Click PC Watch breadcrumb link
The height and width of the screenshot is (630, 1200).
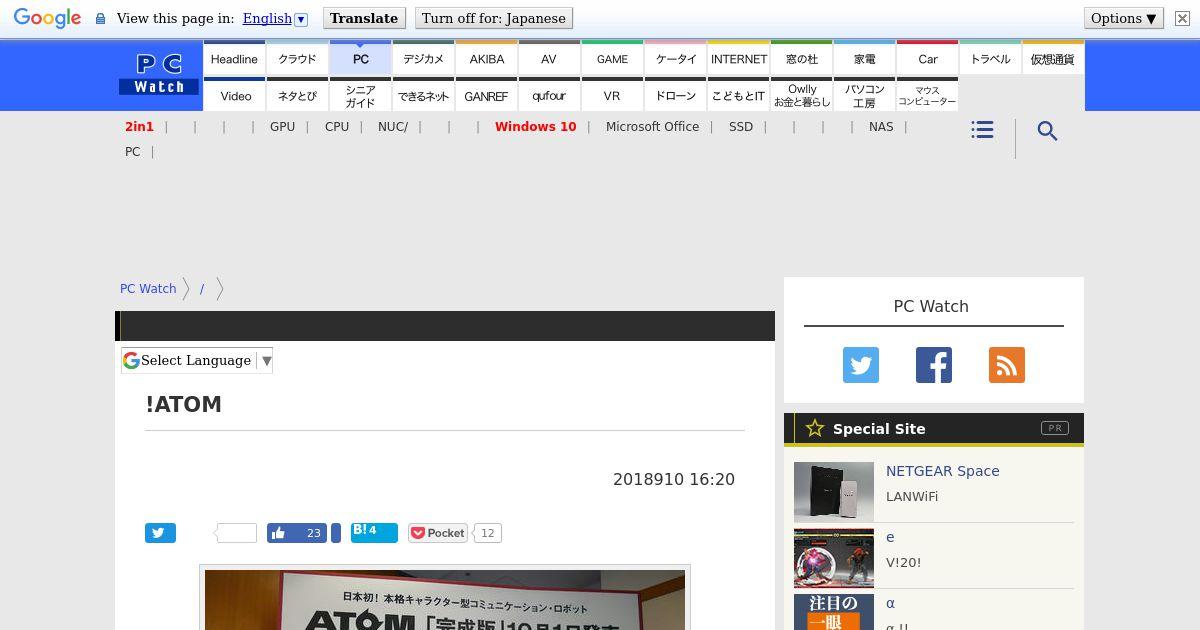click(x=148, y=288)
